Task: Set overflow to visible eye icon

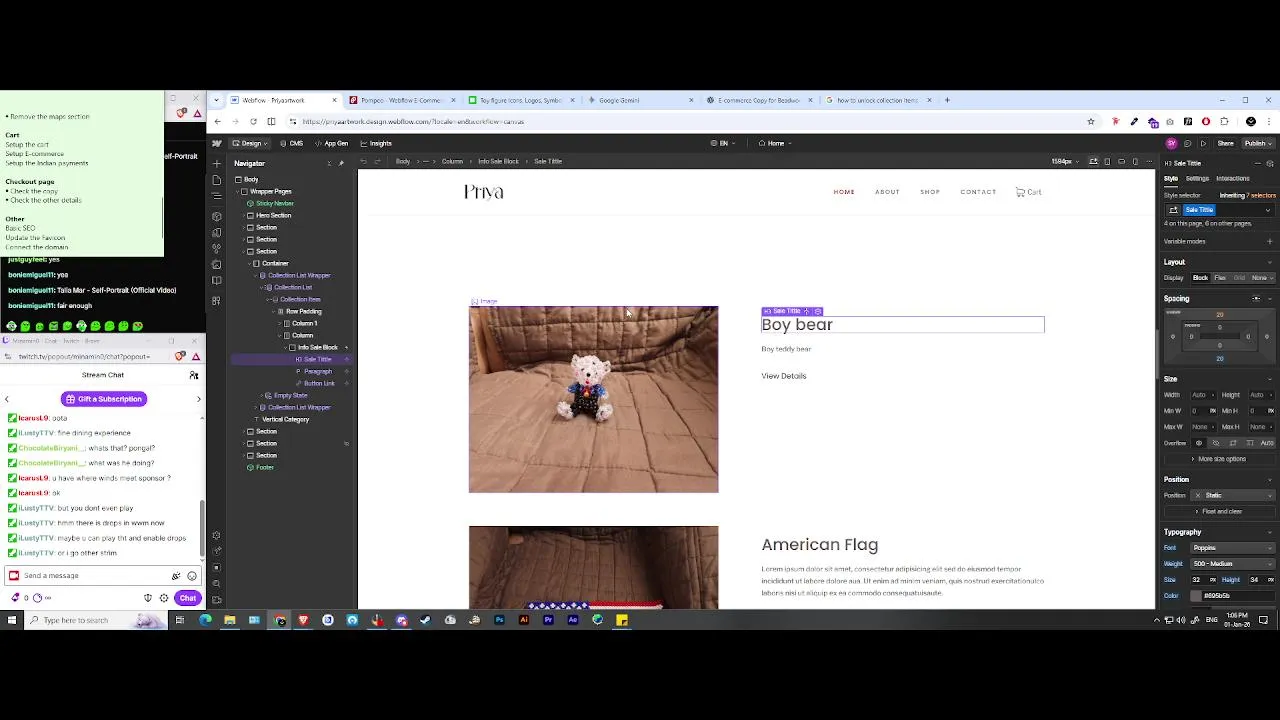Action: coord(1199,443)
